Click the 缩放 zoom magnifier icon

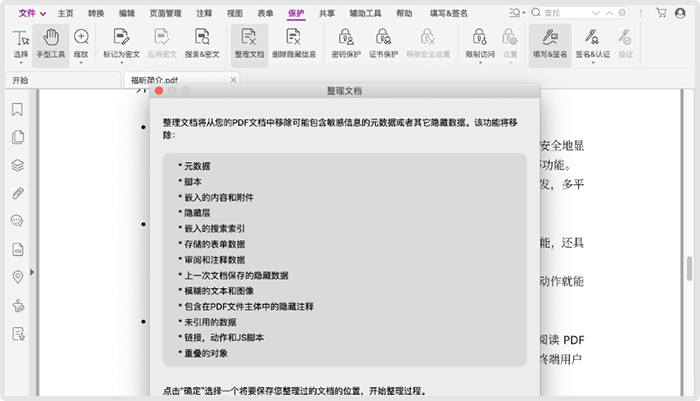point(81,37)
